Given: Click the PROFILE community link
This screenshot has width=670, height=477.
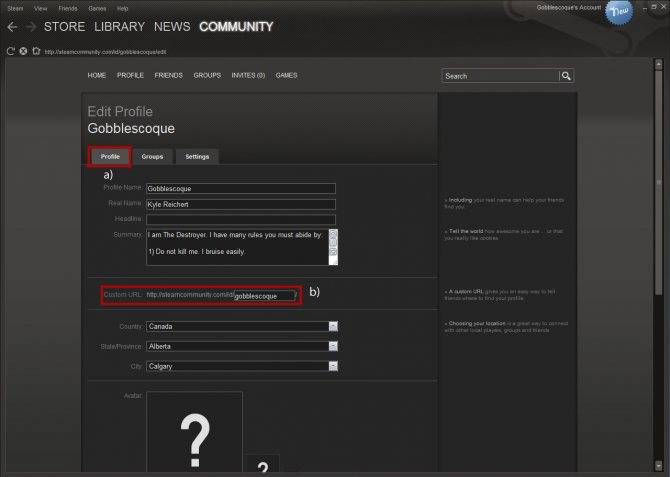Looking at the screenshot, I should [x=130, y=75].
